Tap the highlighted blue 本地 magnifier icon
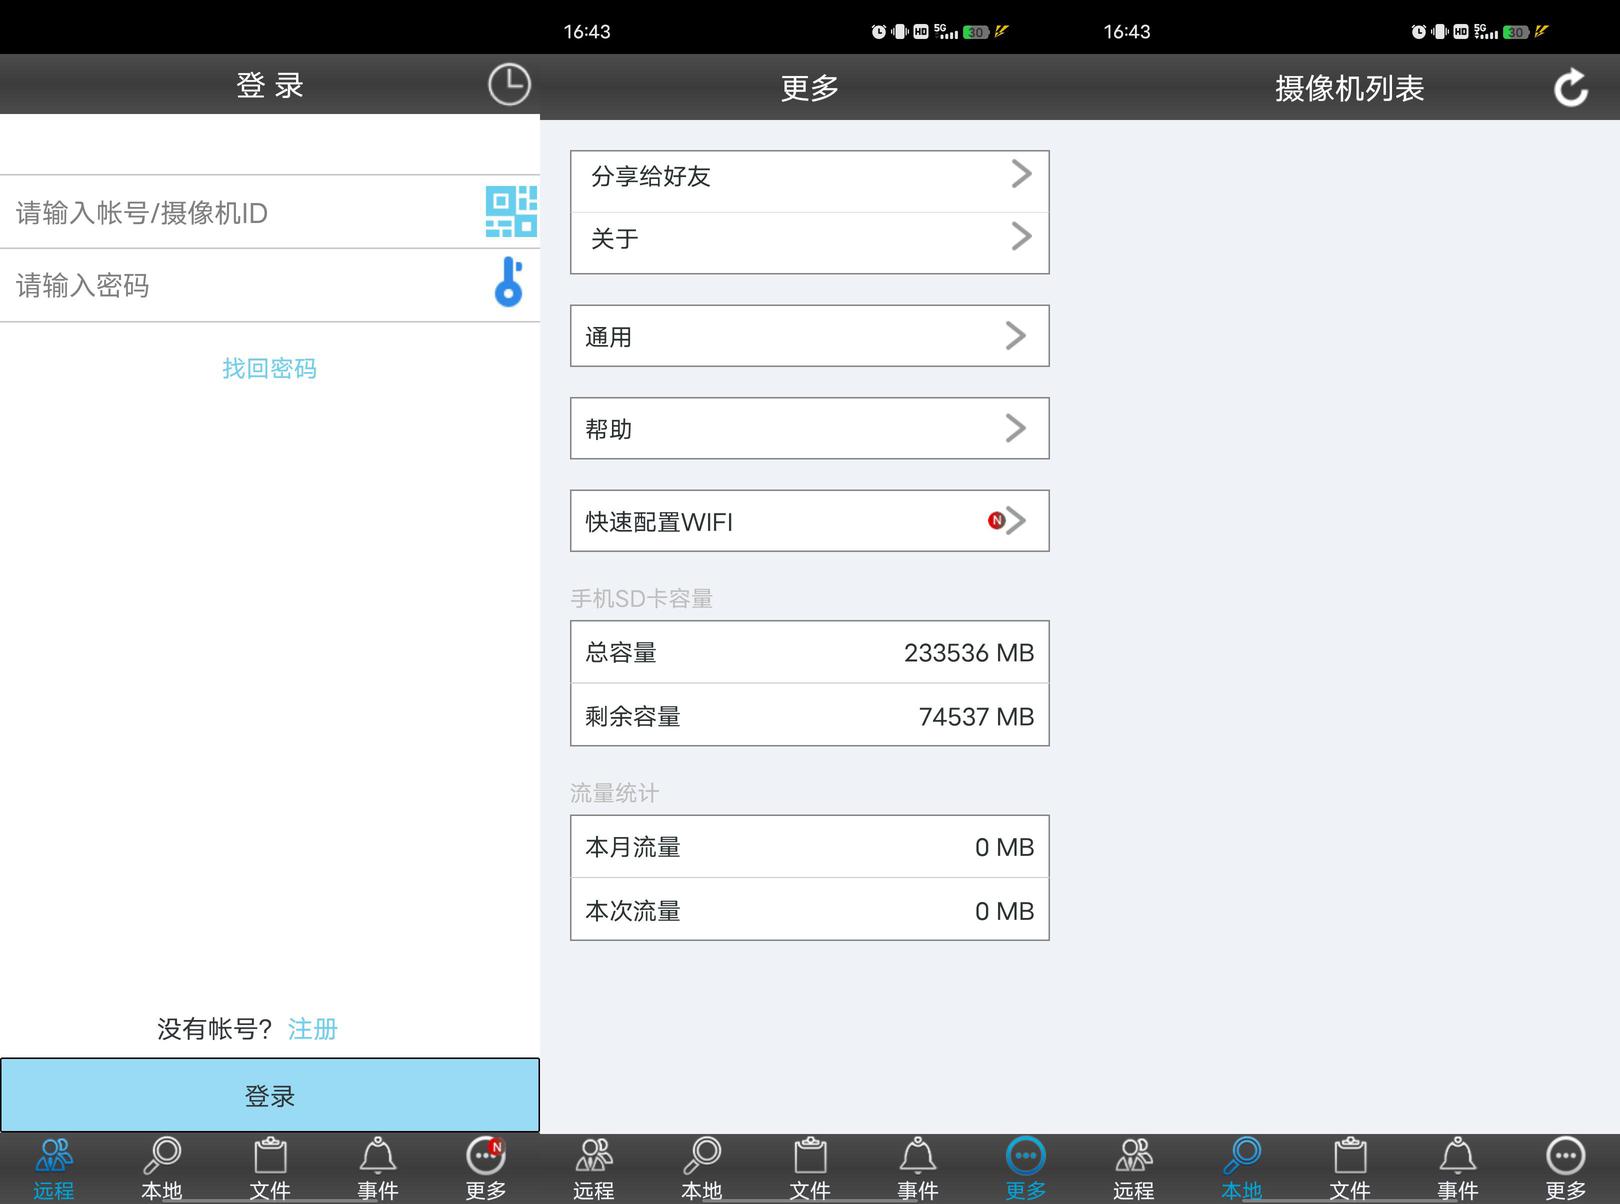Screen dimensions: 1620x1204 tap(1241, 1158)
